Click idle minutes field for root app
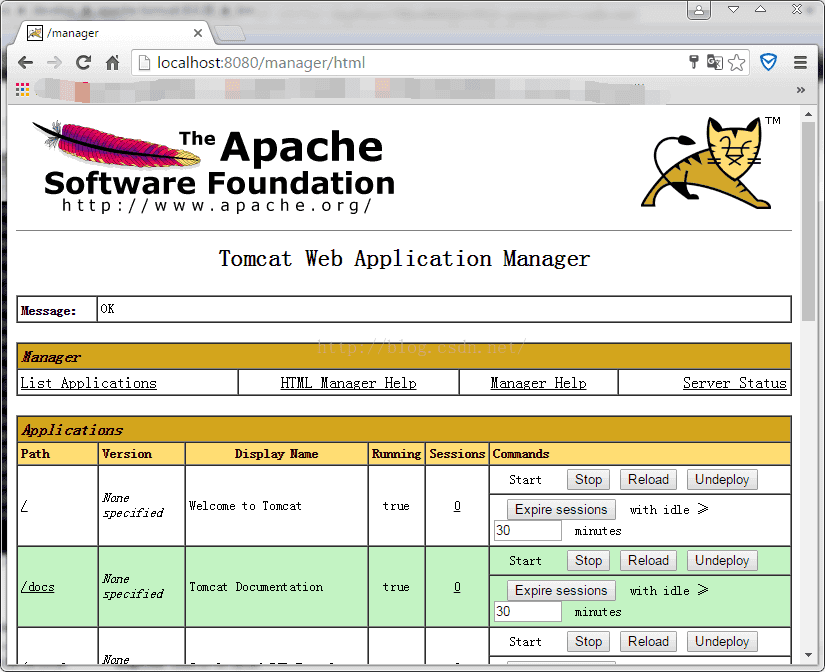 (527, 530)
